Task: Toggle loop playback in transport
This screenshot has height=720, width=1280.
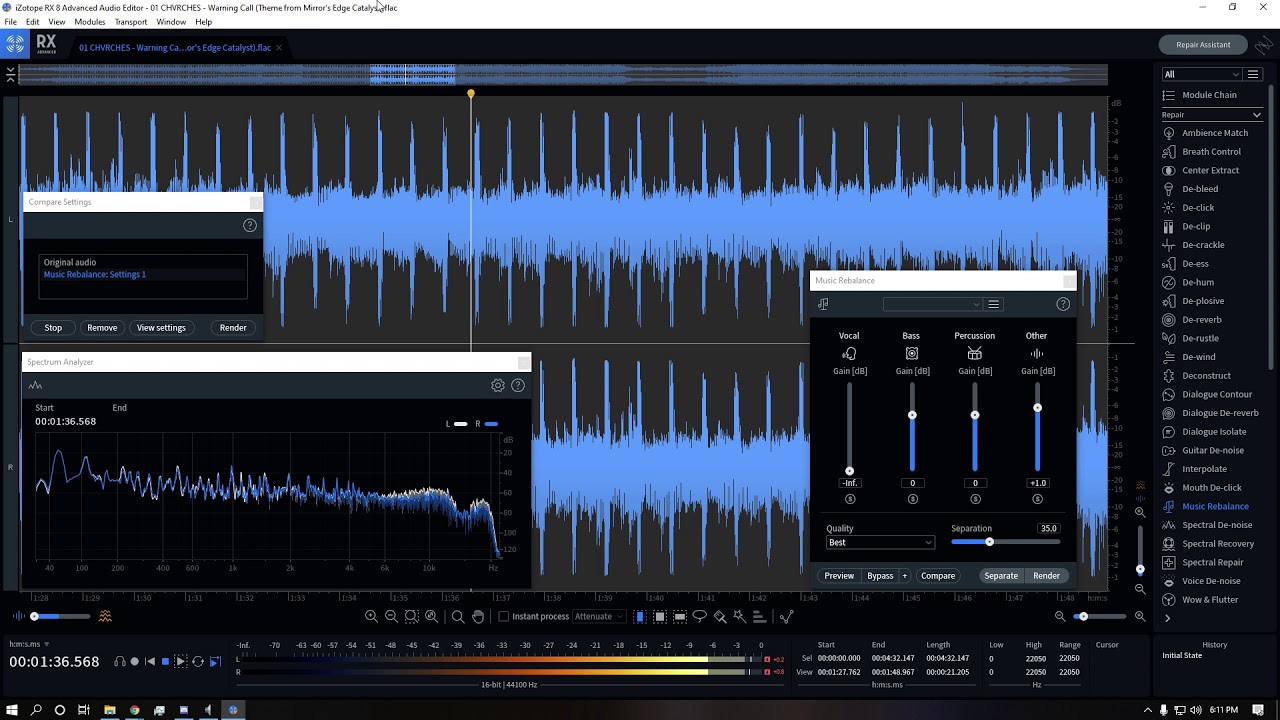Action: [x=198, y=662]
